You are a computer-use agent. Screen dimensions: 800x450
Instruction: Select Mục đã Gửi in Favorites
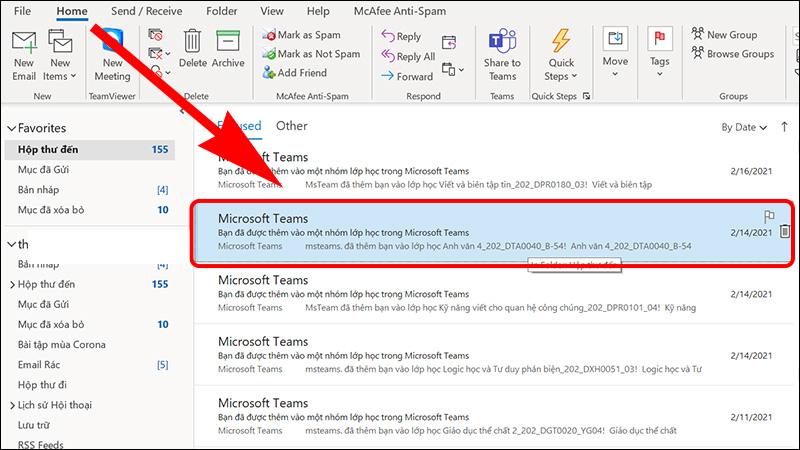90,170
